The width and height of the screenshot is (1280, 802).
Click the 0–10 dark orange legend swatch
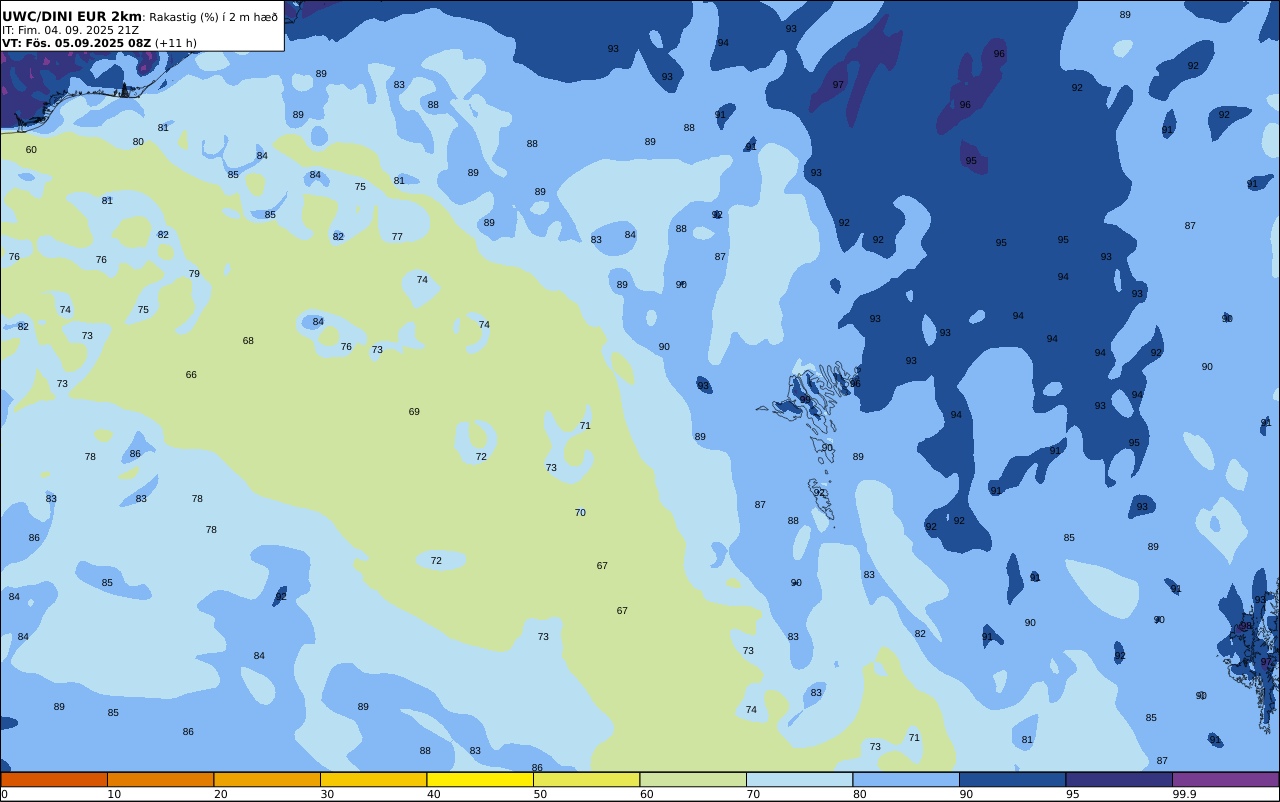click(x=54, y=779)
